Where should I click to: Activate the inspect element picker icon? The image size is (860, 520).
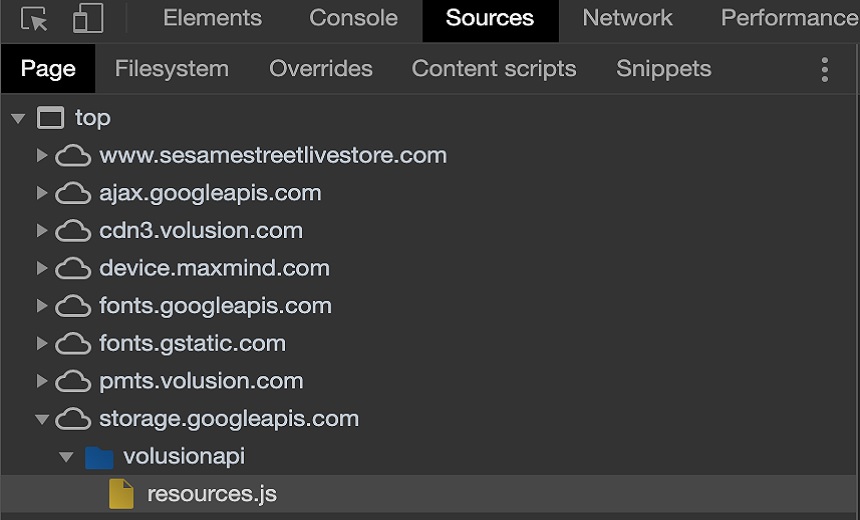coord(34,18)
